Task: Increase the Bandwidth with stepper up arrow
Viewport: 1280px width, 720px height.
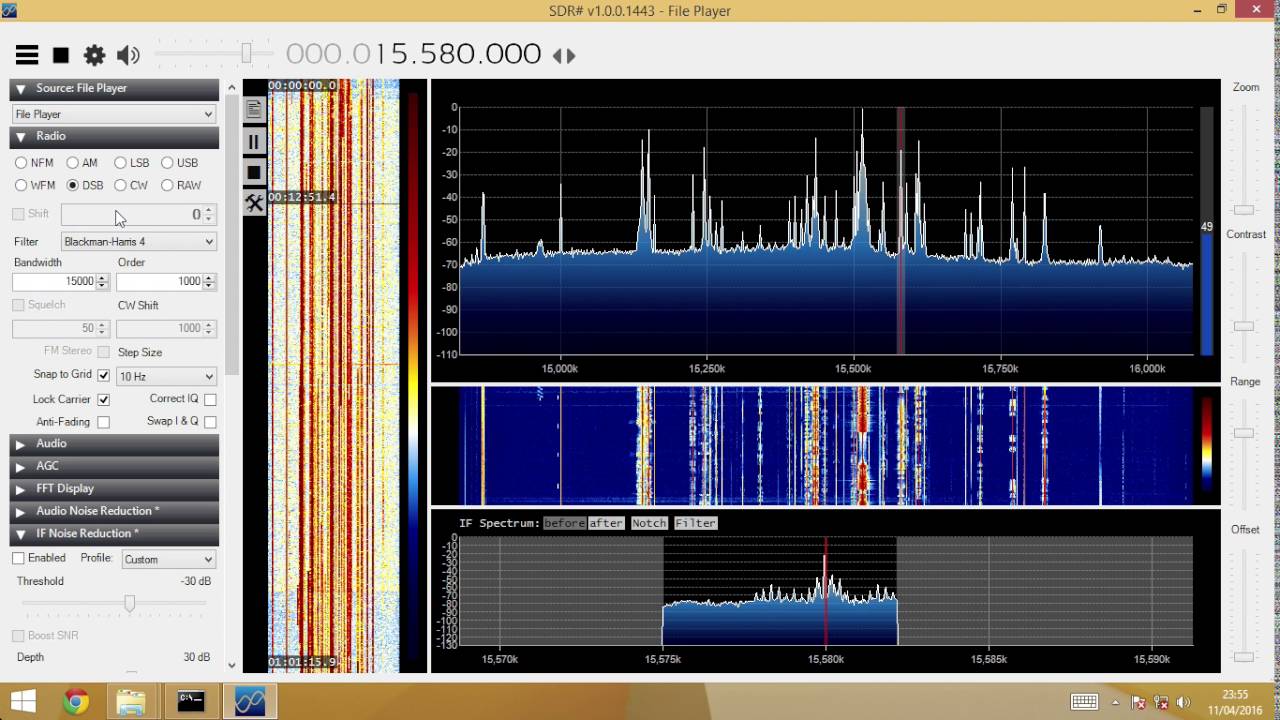Action: click(102, 278)
